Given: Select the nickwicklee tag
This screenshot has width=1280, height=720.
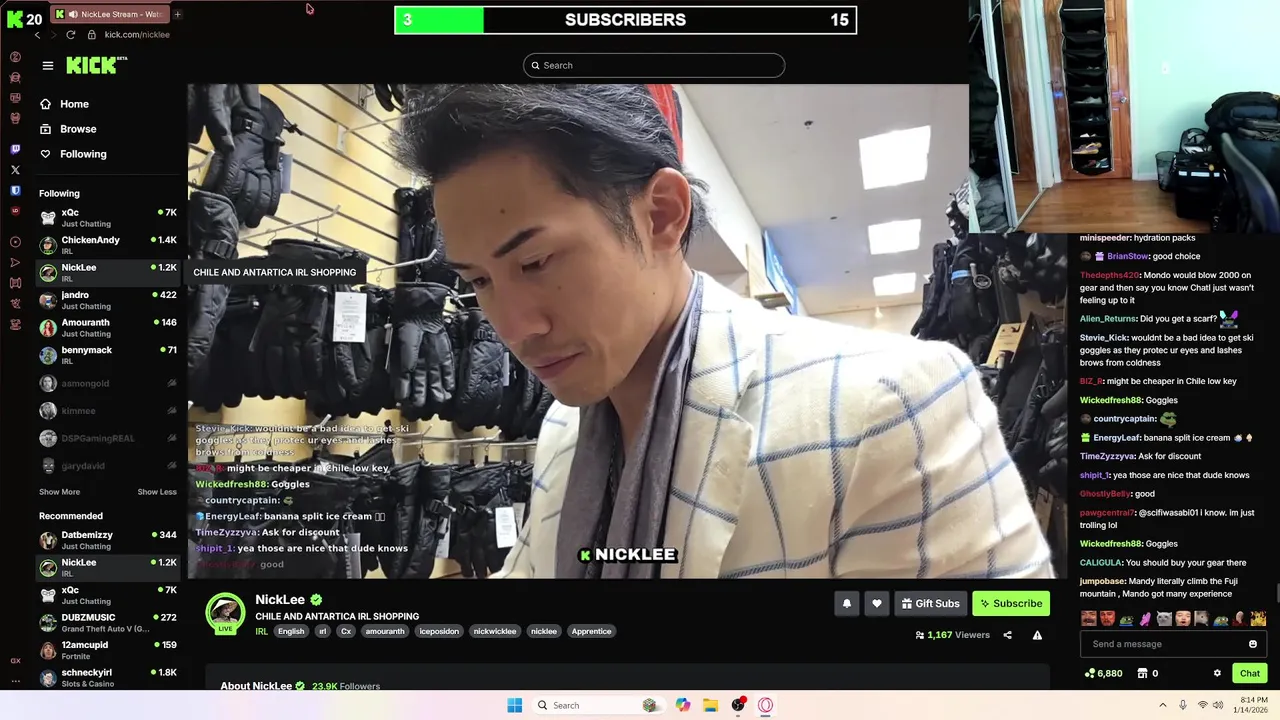Looking at the screenshot, I should coord(495,631).
